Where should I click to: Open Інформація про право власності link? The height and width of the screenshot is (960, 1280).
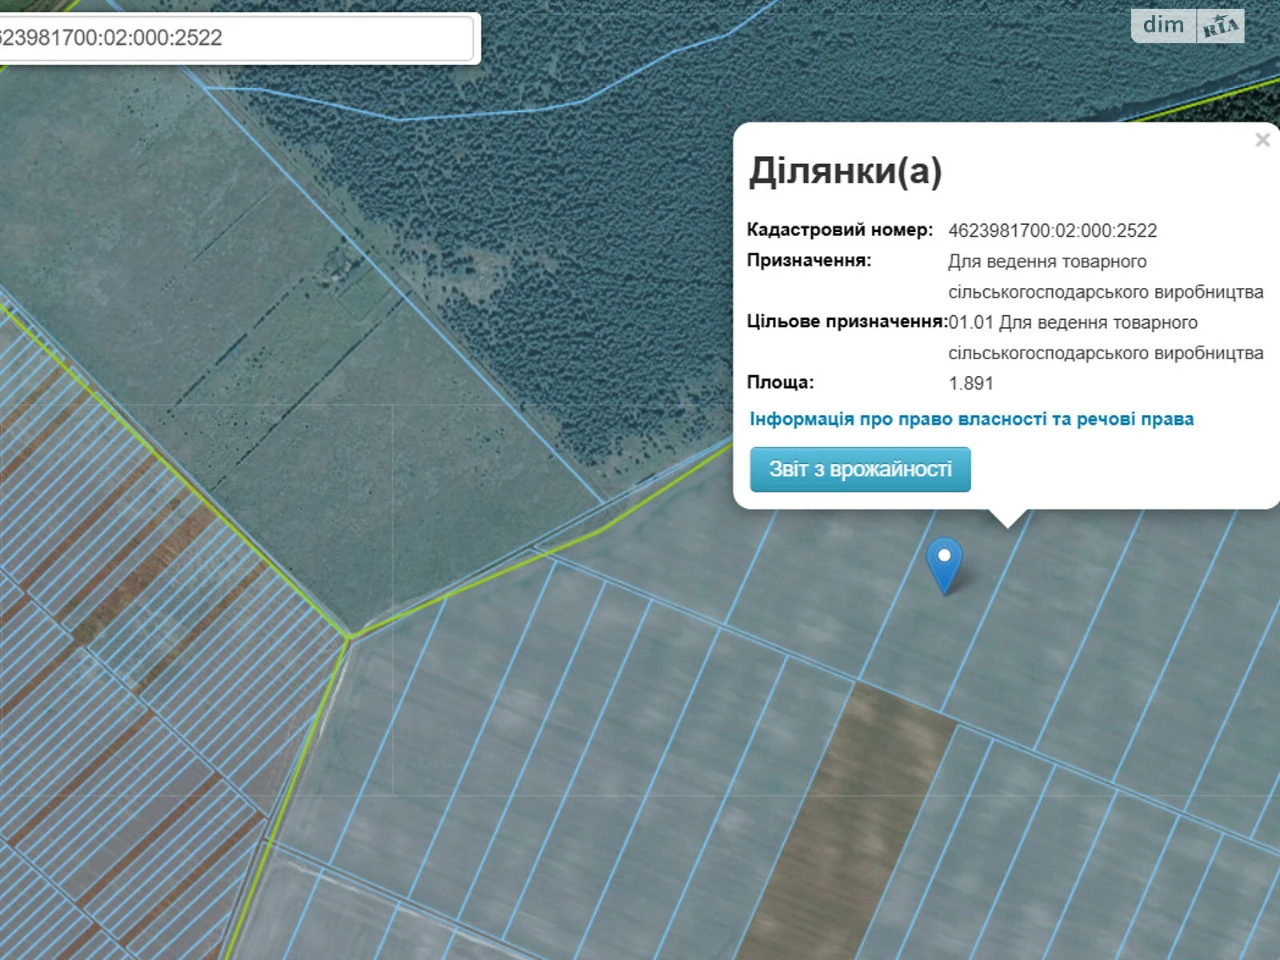tap(971, 419)
